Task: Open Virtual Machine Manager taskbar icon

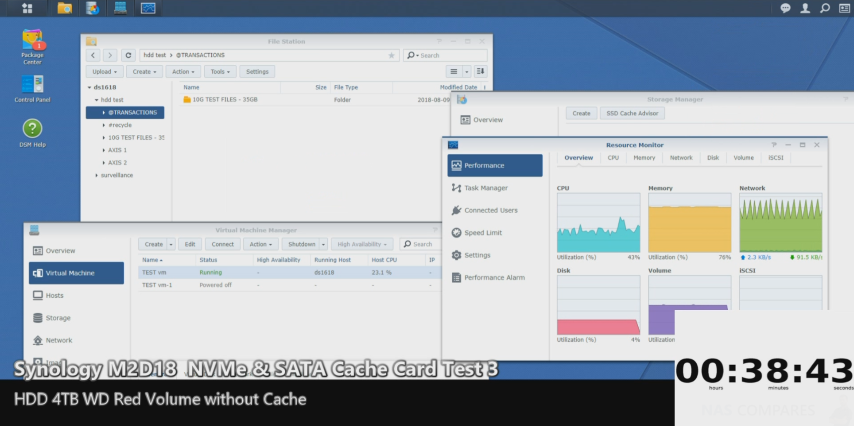Action: point(120,8)
